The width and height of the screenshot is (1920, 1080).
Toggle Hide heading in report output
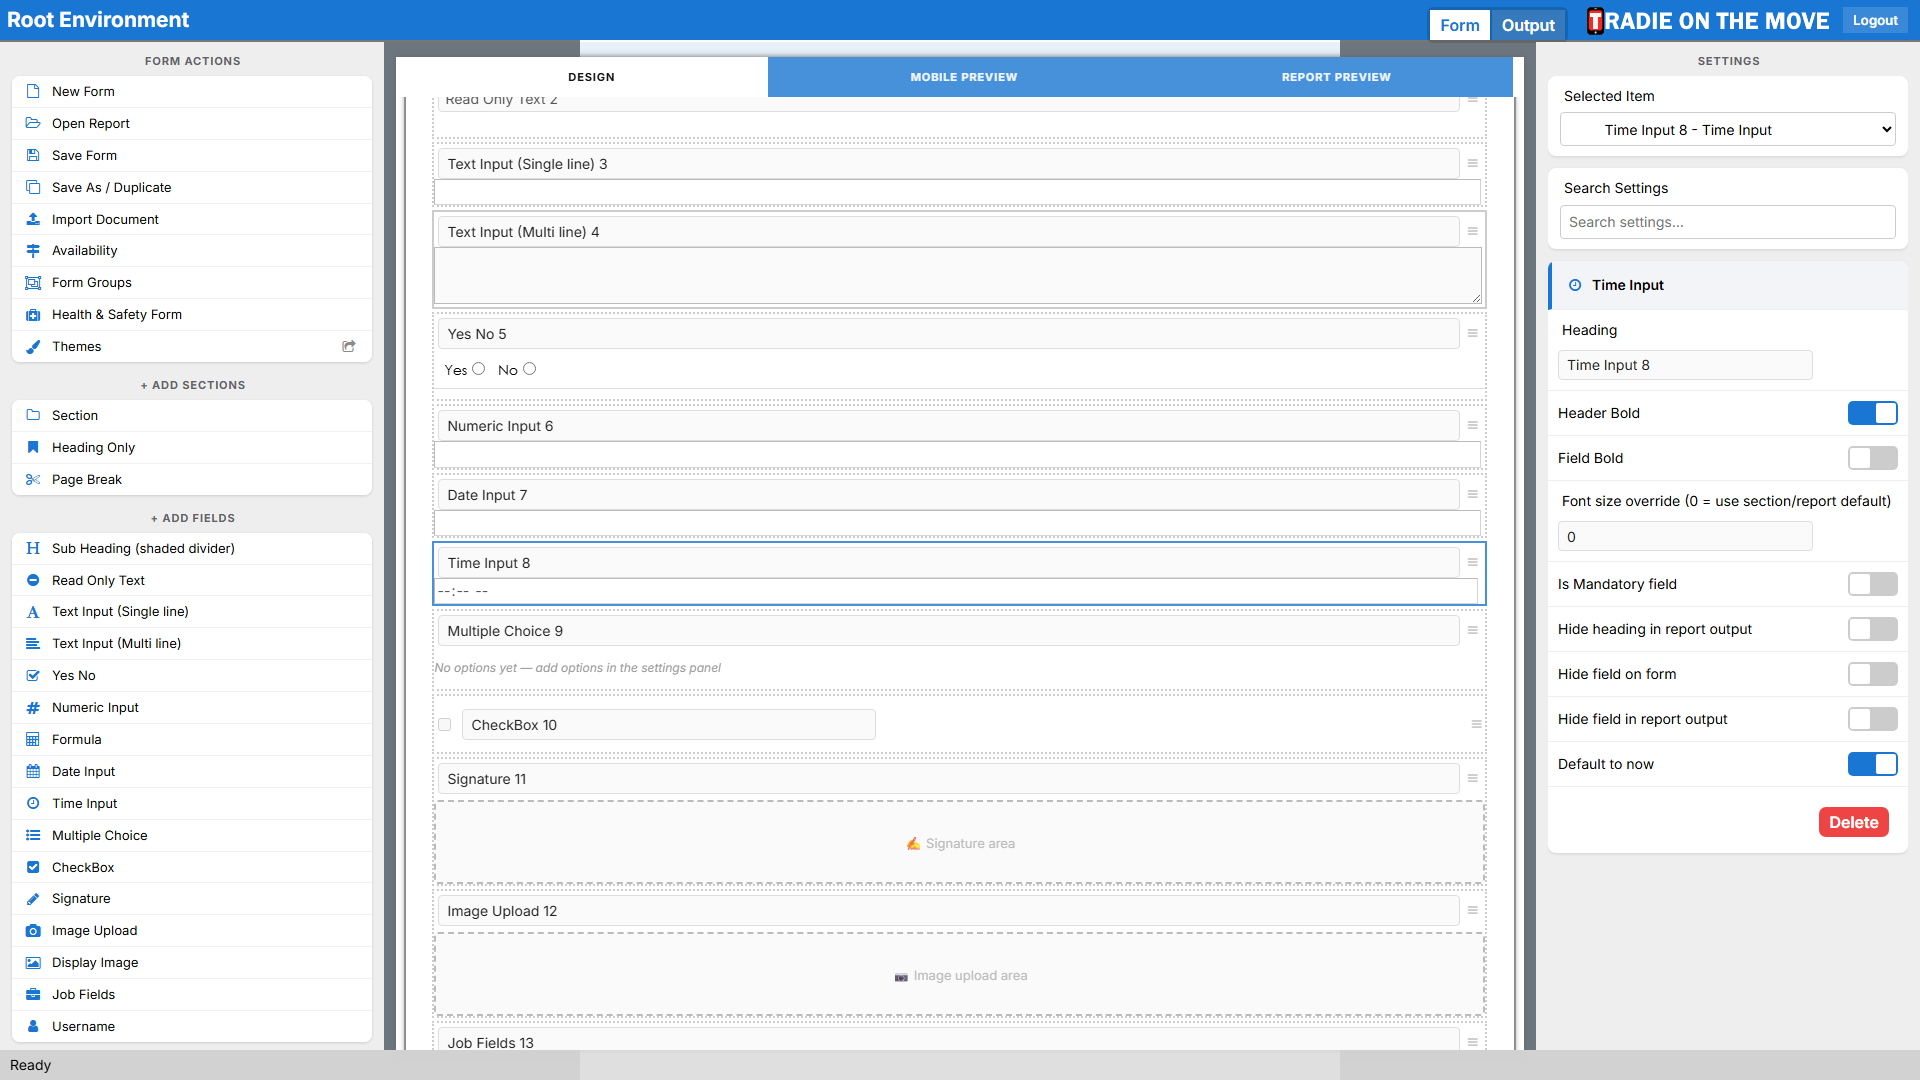coord(1872,629)
